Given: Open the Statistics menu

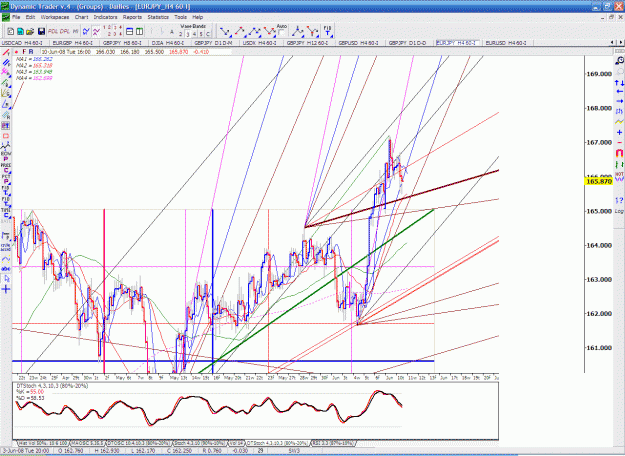Looking at the screenshot, I should click(158, 17).
